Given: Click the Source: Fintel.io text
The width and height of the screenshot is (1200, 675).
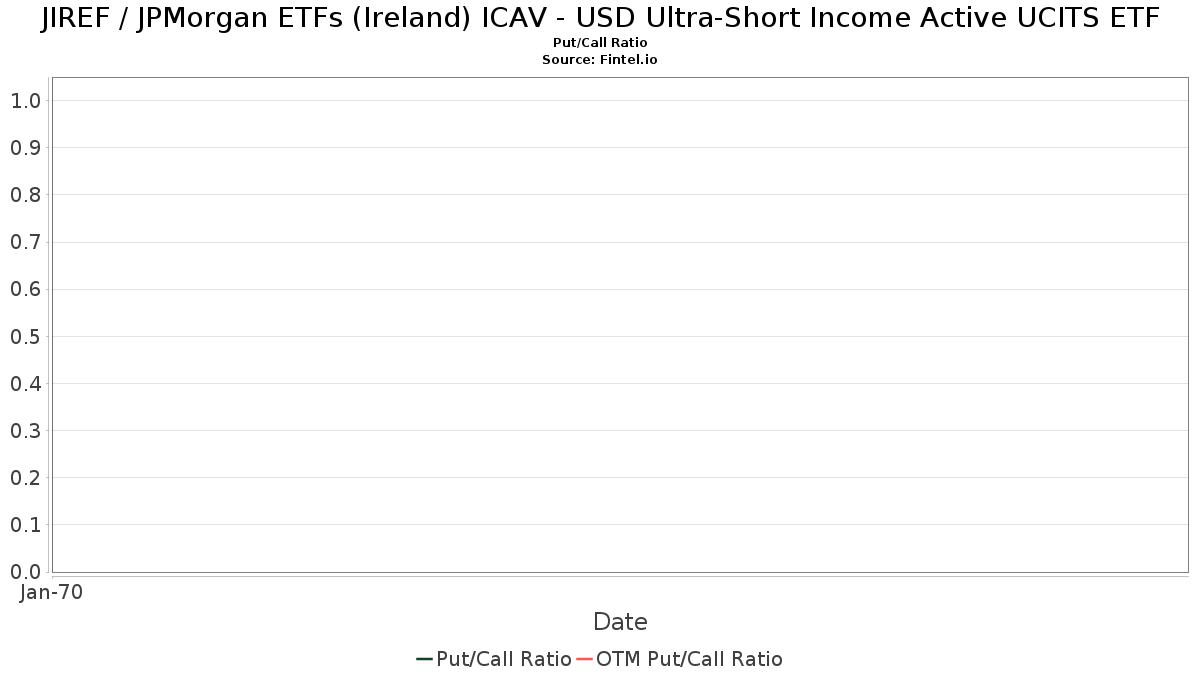Looking at the screenshot, I should (x=600, y=60).
